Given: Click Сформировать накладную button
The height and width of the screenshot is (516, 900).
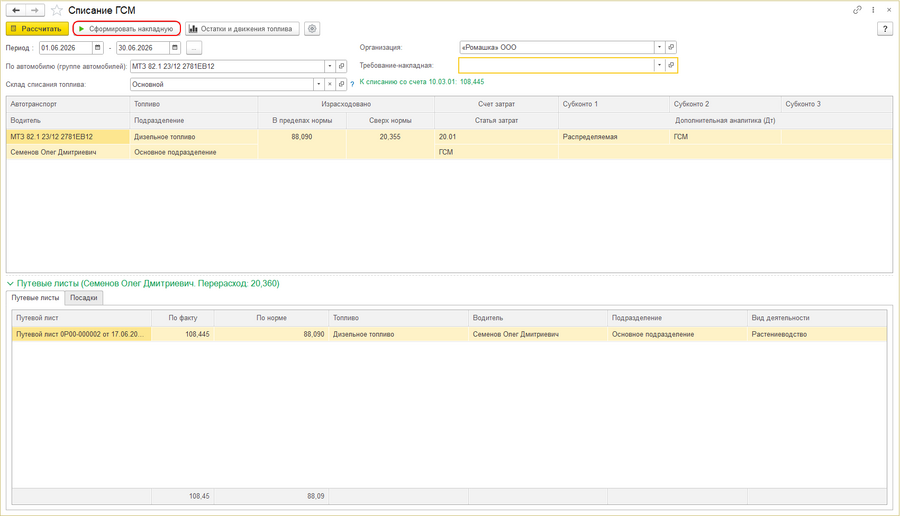Looking at the screenshot, I should [x=127, y=29].
